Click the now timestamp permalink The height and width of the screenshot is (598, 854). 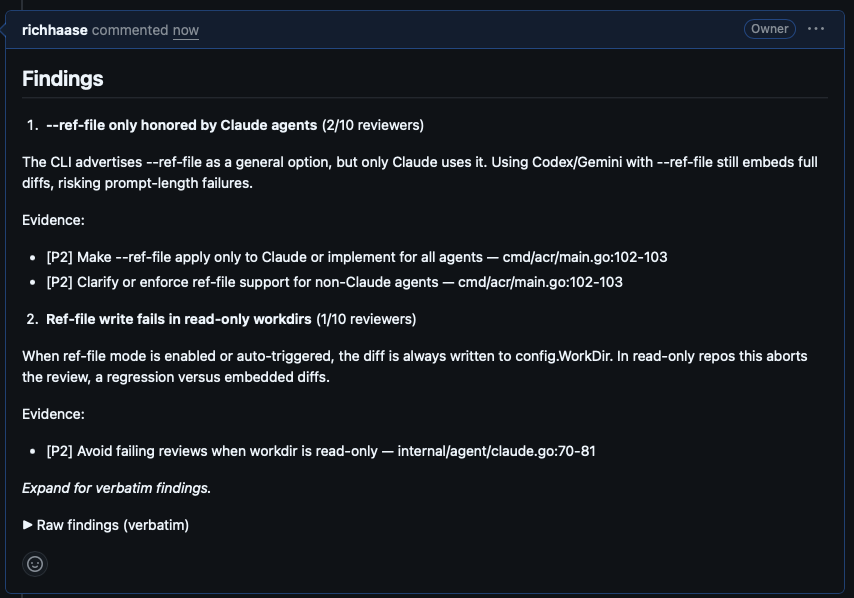coord(185,31)
